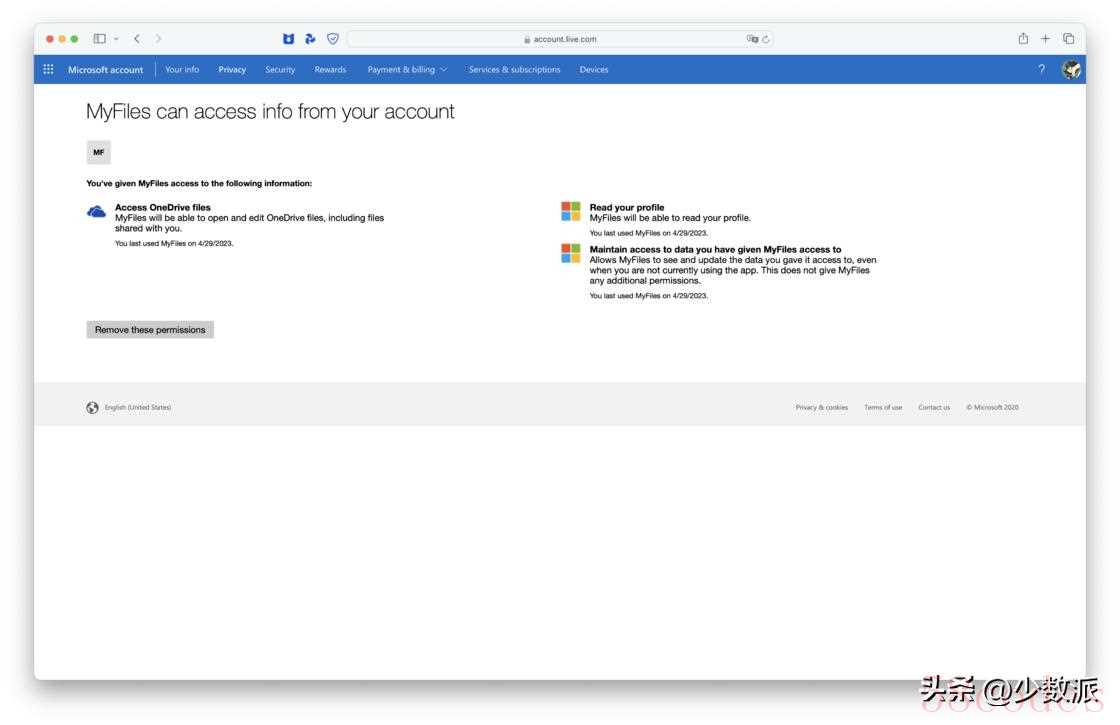1120x725 pixels.
Task: Open the Contact us footer link
Action: pos(934,407)
